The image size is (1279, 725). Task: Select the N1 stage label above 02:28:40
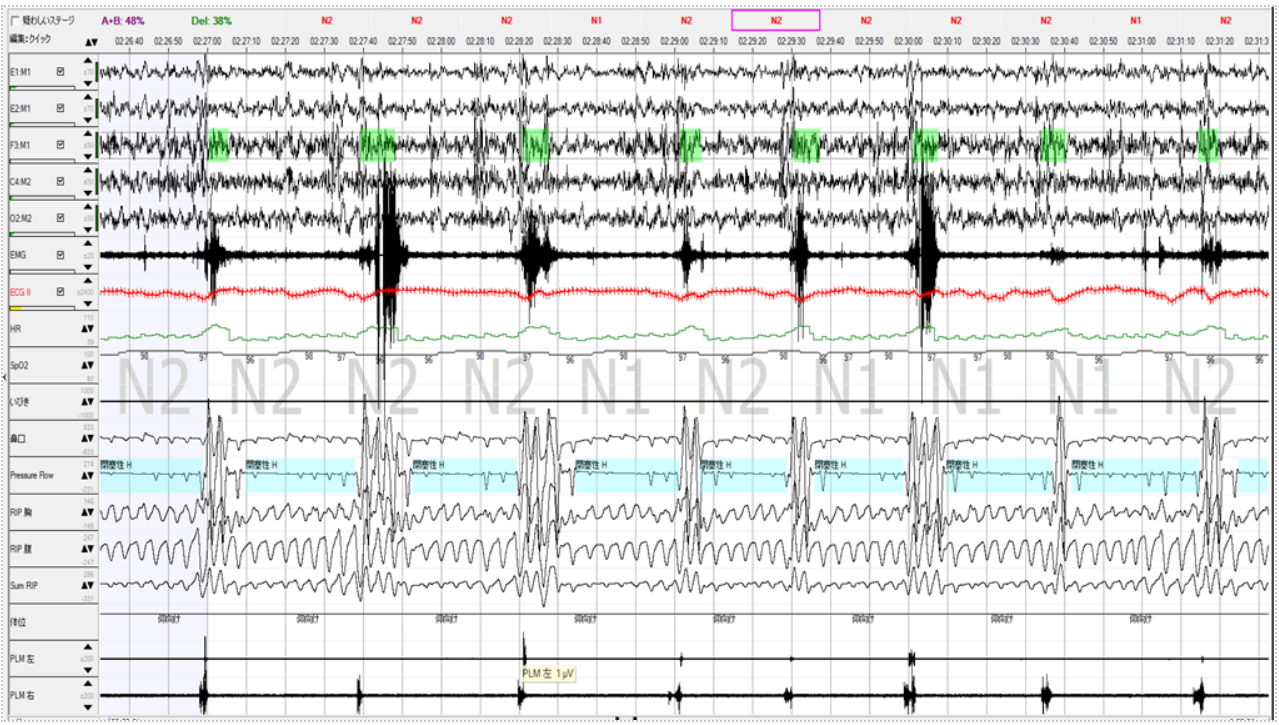(x=596, y=20)
